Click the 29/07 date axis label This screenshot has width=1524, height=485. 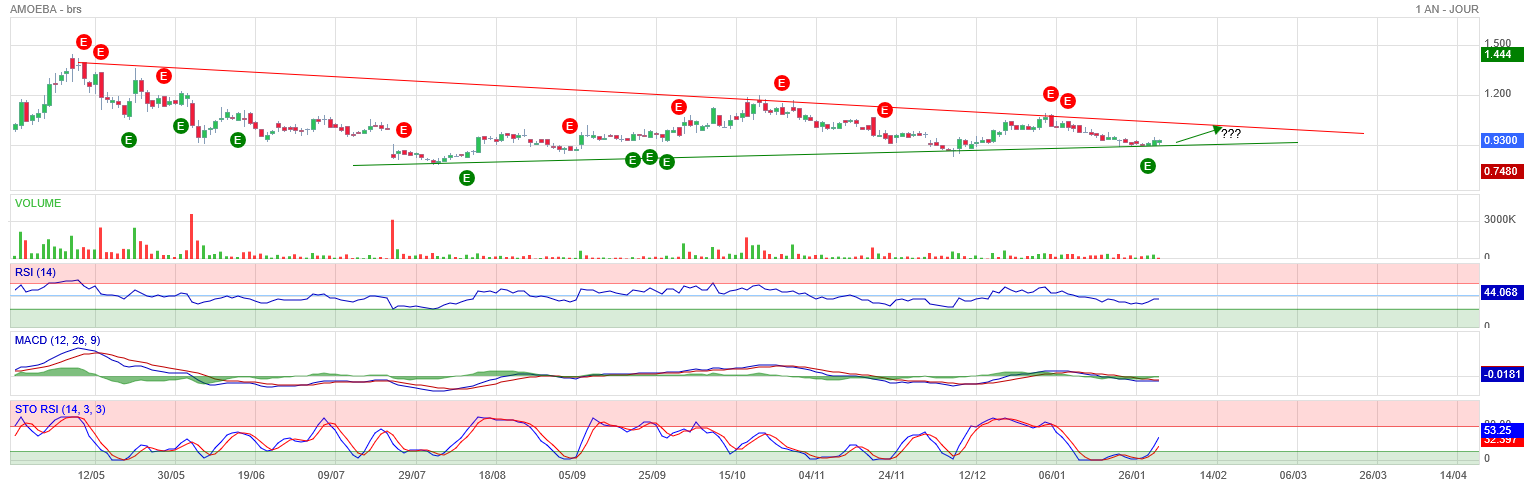point(412,476)
